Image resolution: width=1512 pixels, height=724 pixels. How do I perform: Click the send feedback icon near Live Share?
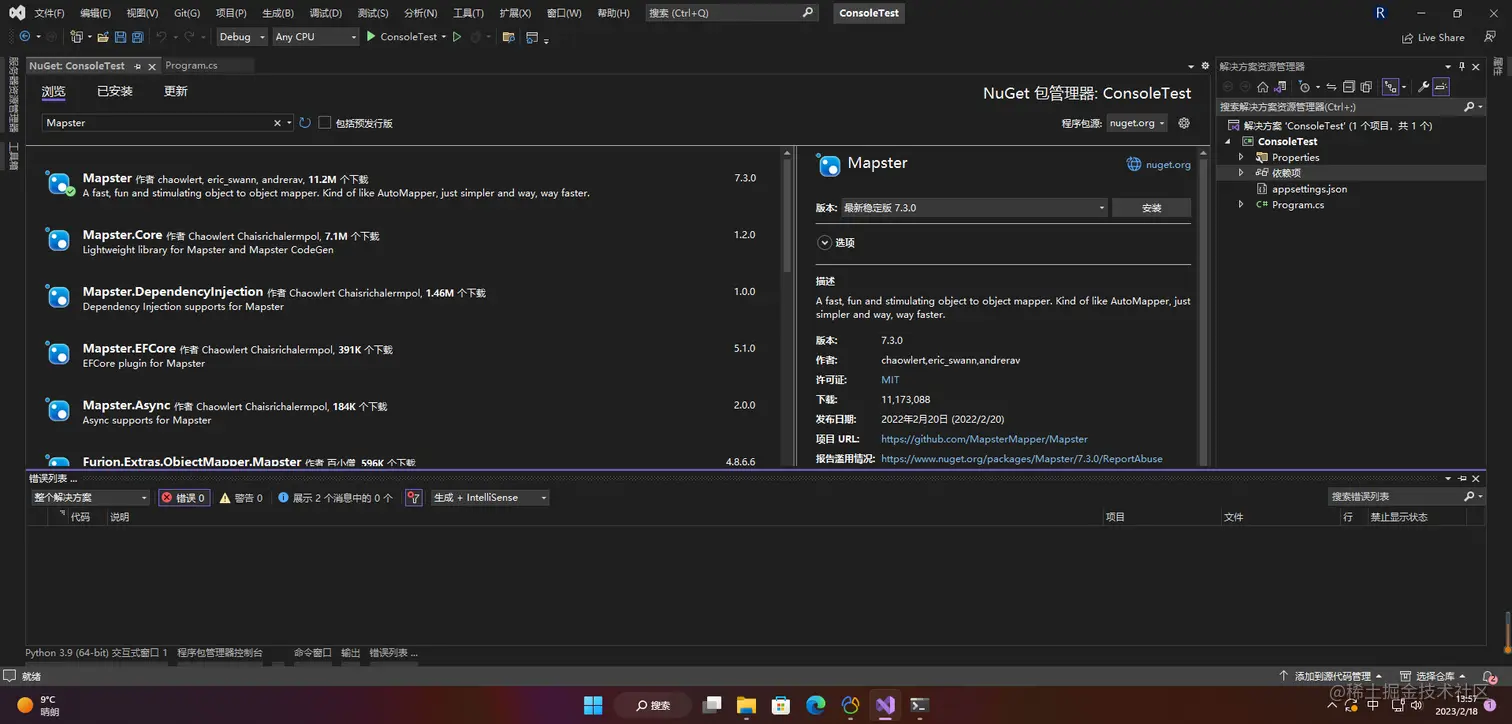(x=1489, y=37)
